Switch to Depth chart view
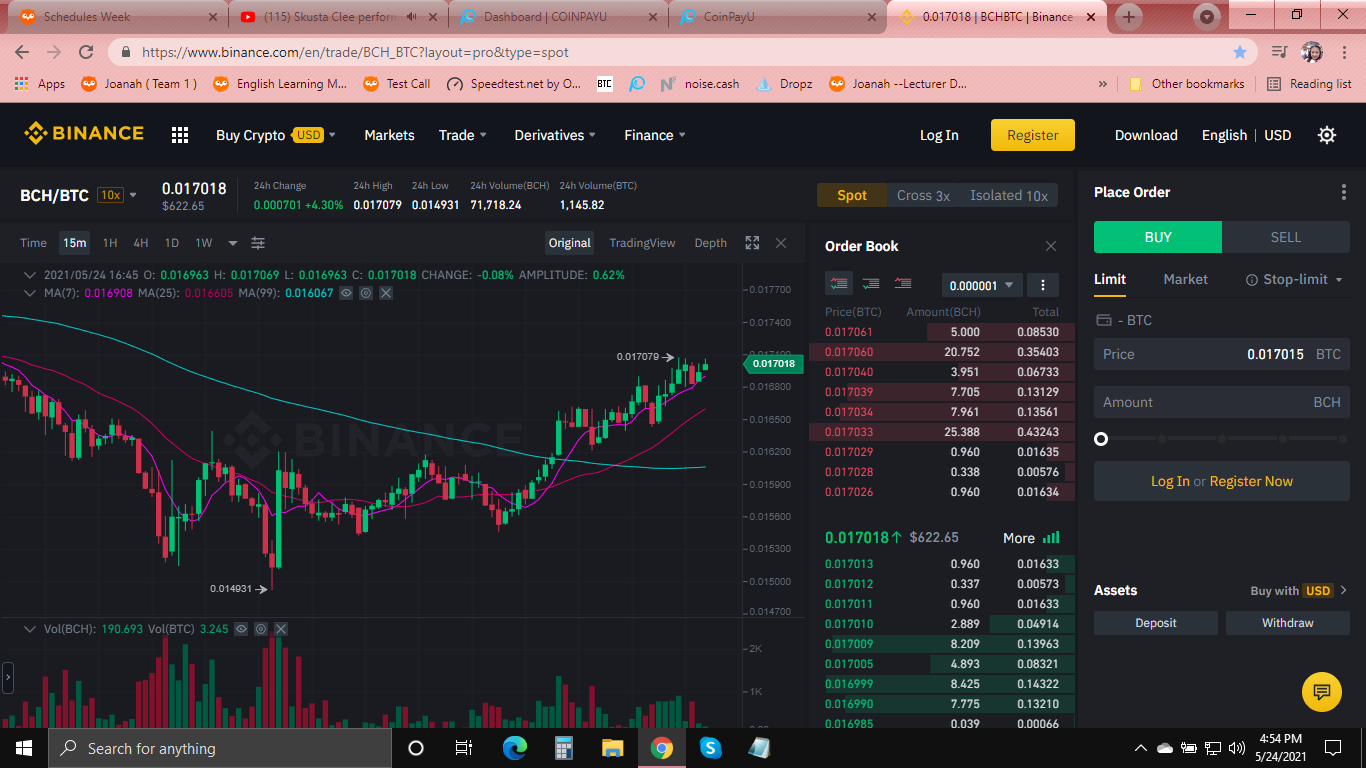Image resolution: width=1366 pixels, height=768 pixels. 711,243
